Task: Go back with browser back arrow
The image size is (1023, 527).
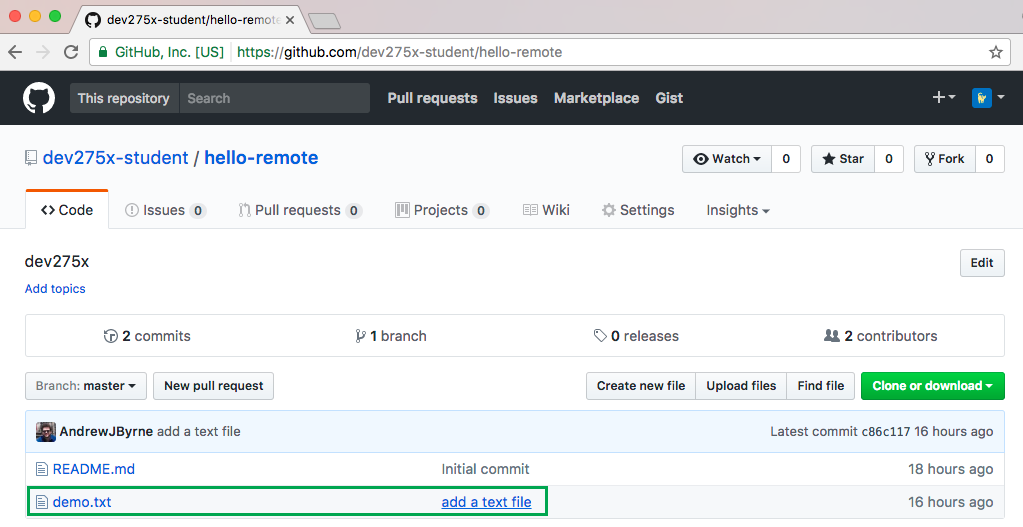Action: coord(15,52)
